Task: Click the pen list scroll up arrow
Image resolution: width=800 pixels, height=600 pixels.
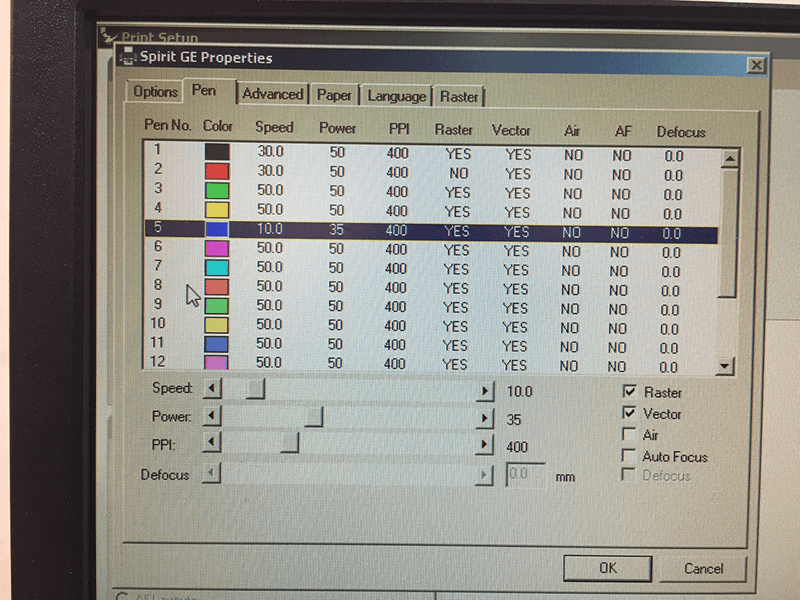Action: coord(730,159)
